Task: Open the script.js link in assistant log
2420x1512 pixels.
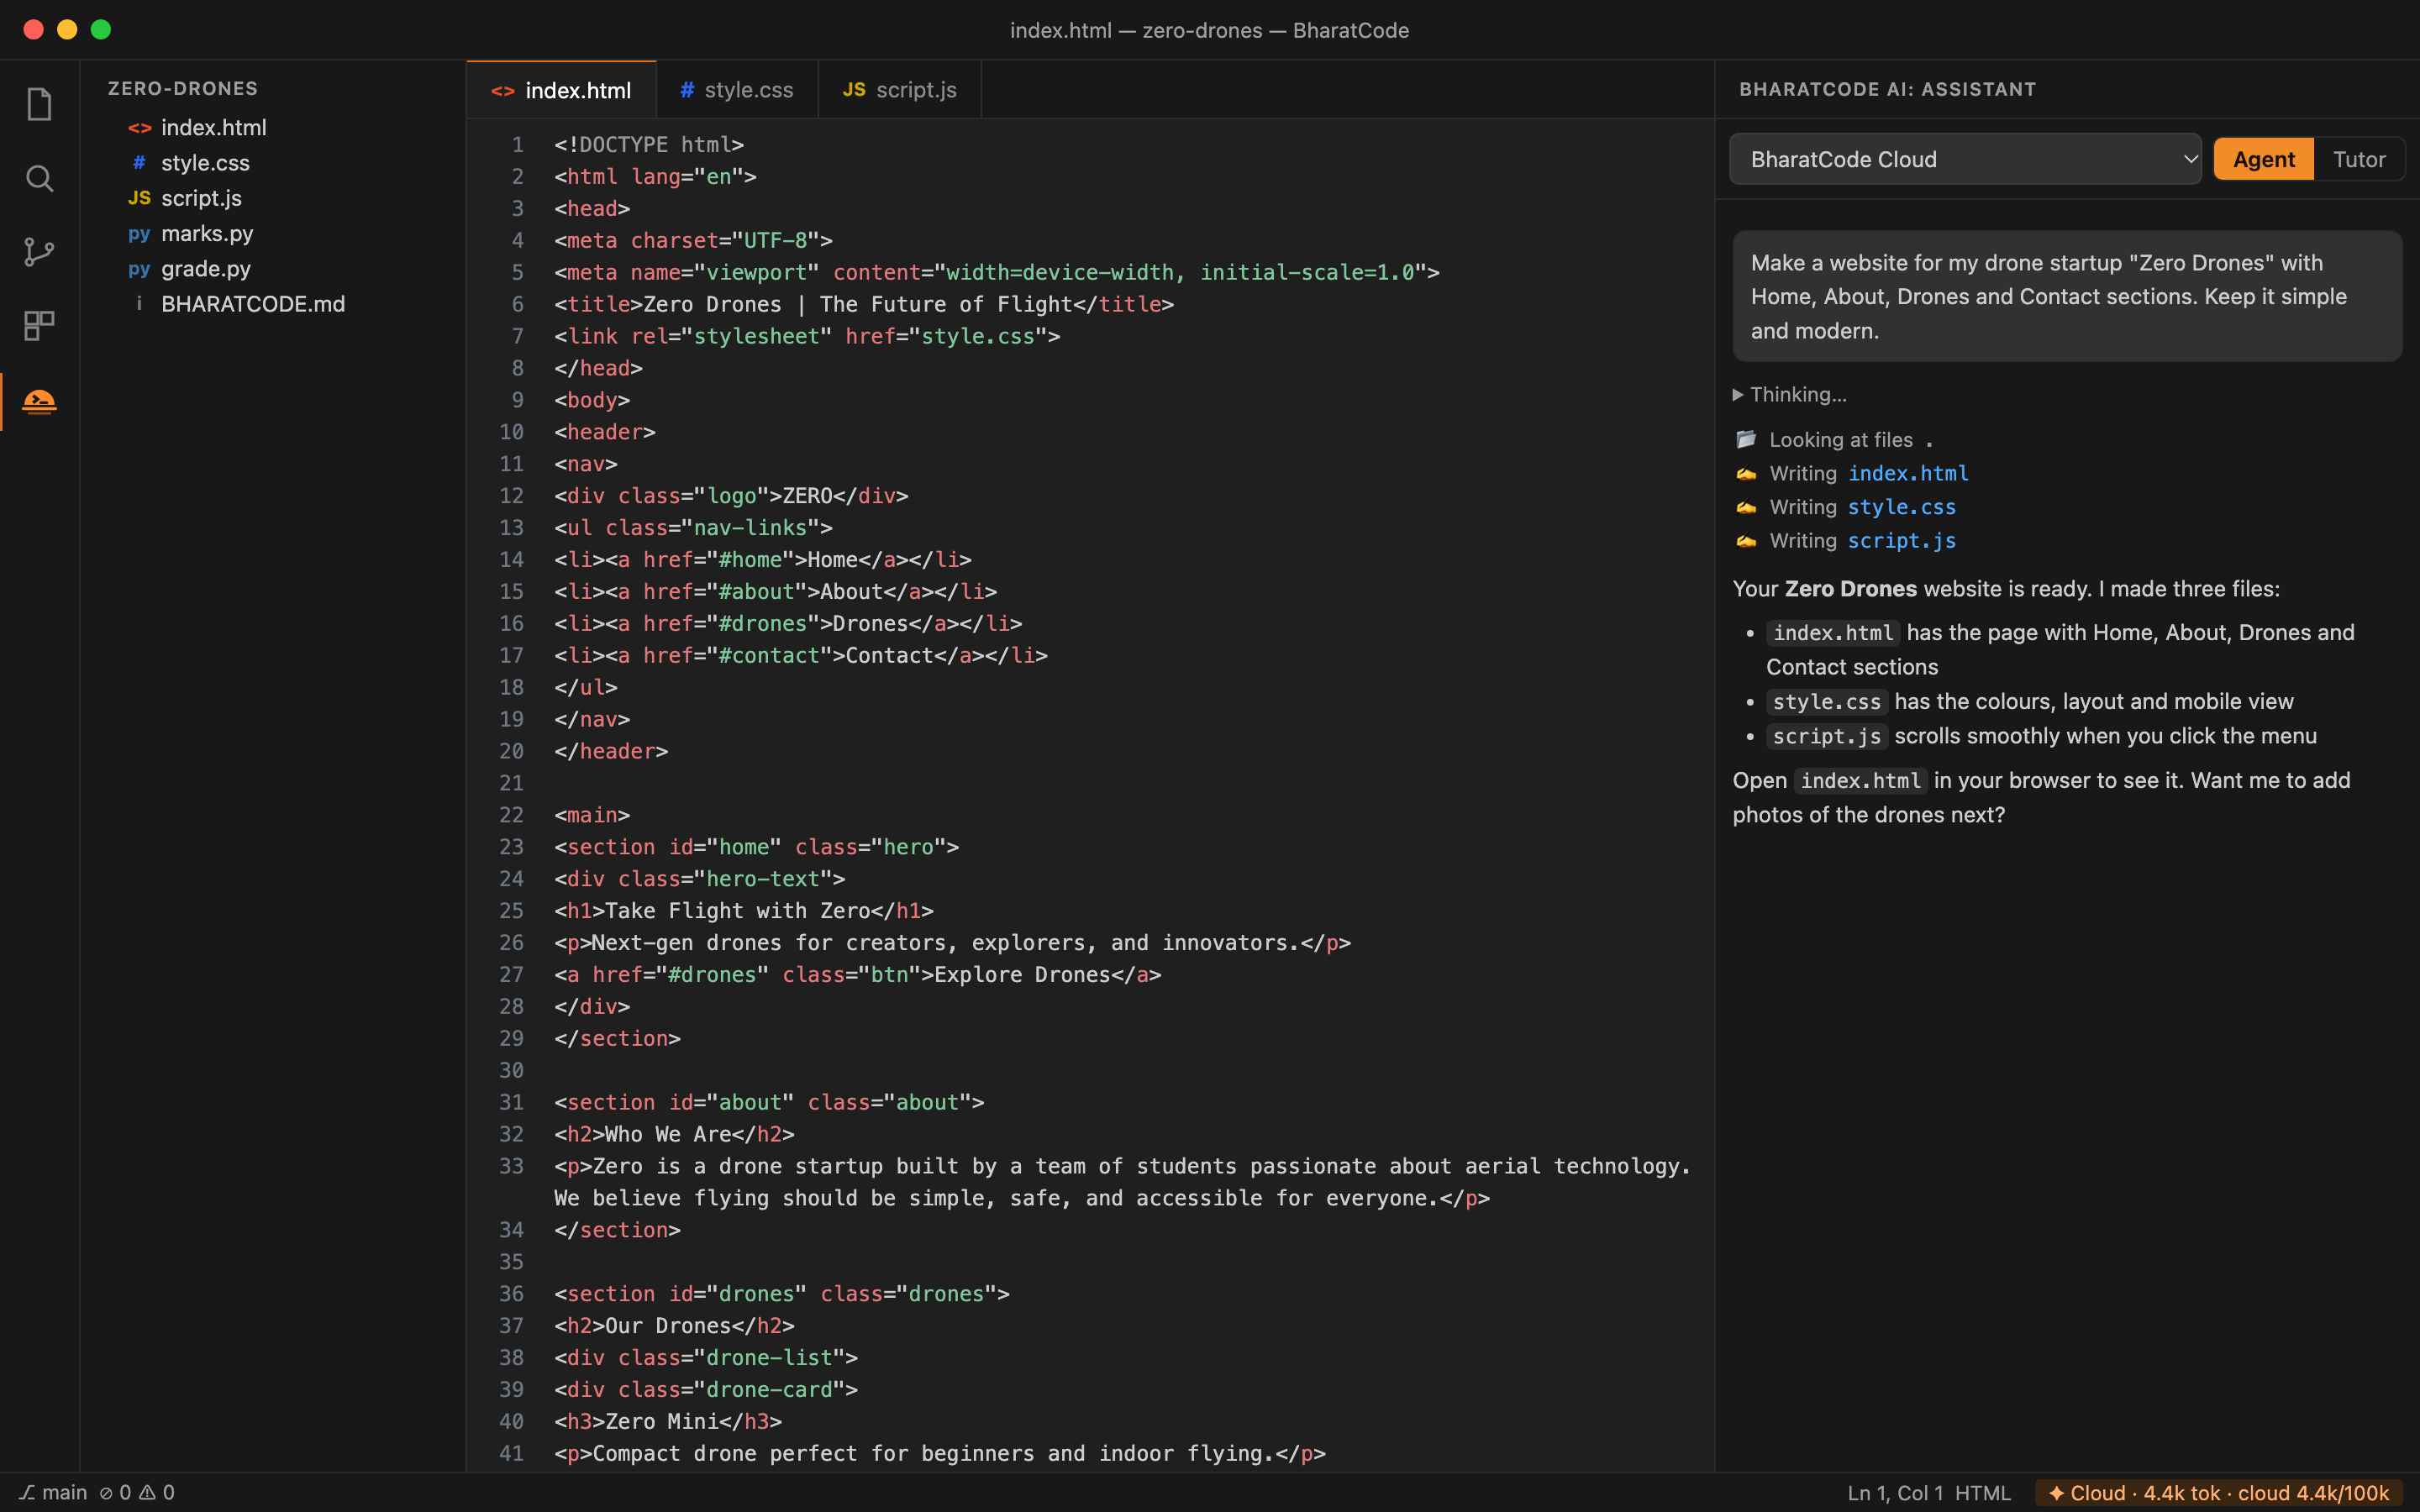Action: (x=1901, y=540)
